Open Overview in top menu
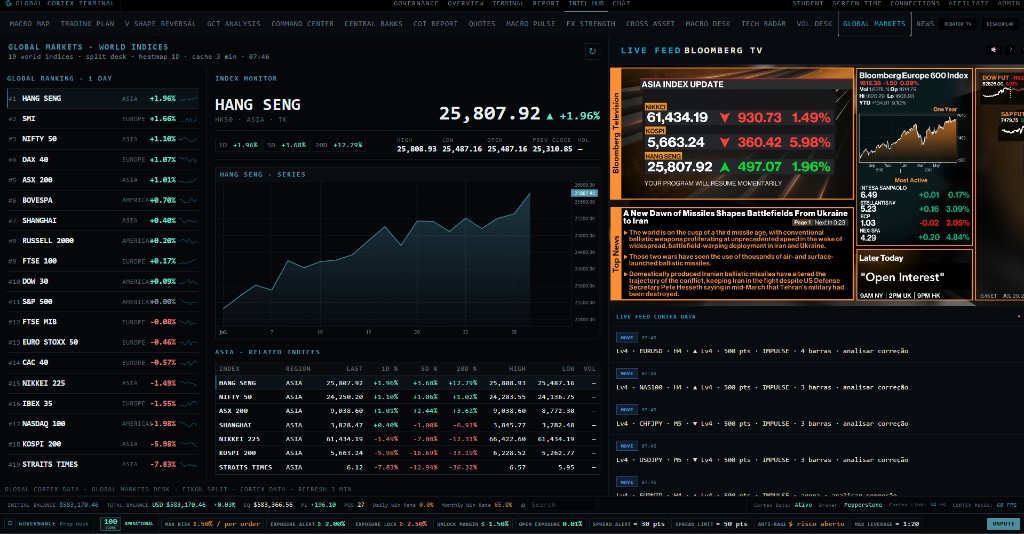The image size is (1024, 534). (465, 3)
